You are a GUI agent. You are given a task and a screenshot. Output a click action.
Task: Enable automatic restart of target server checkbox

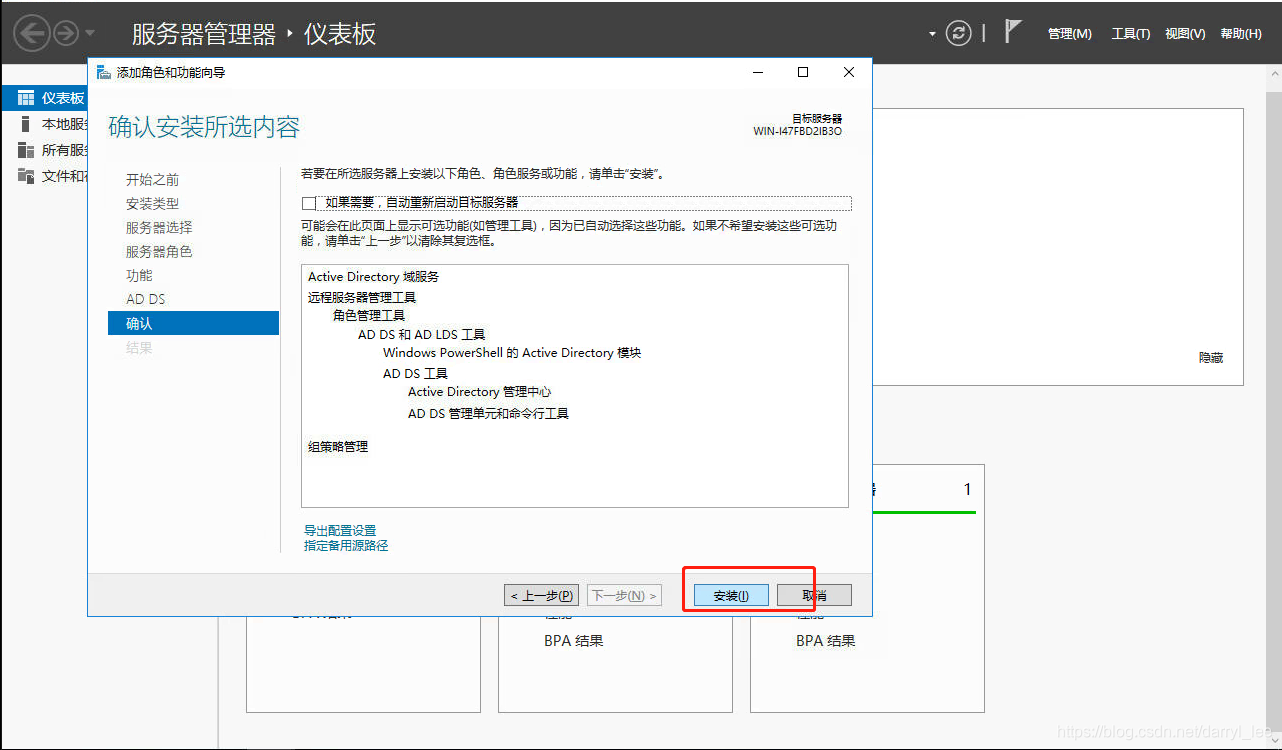point(309,203)
